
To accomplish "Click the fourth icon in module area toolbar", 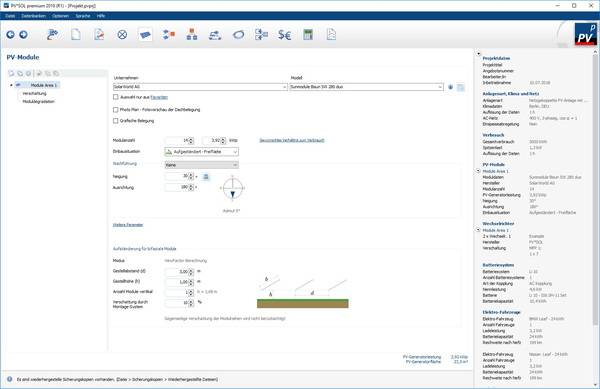I will tap(39, 73).
